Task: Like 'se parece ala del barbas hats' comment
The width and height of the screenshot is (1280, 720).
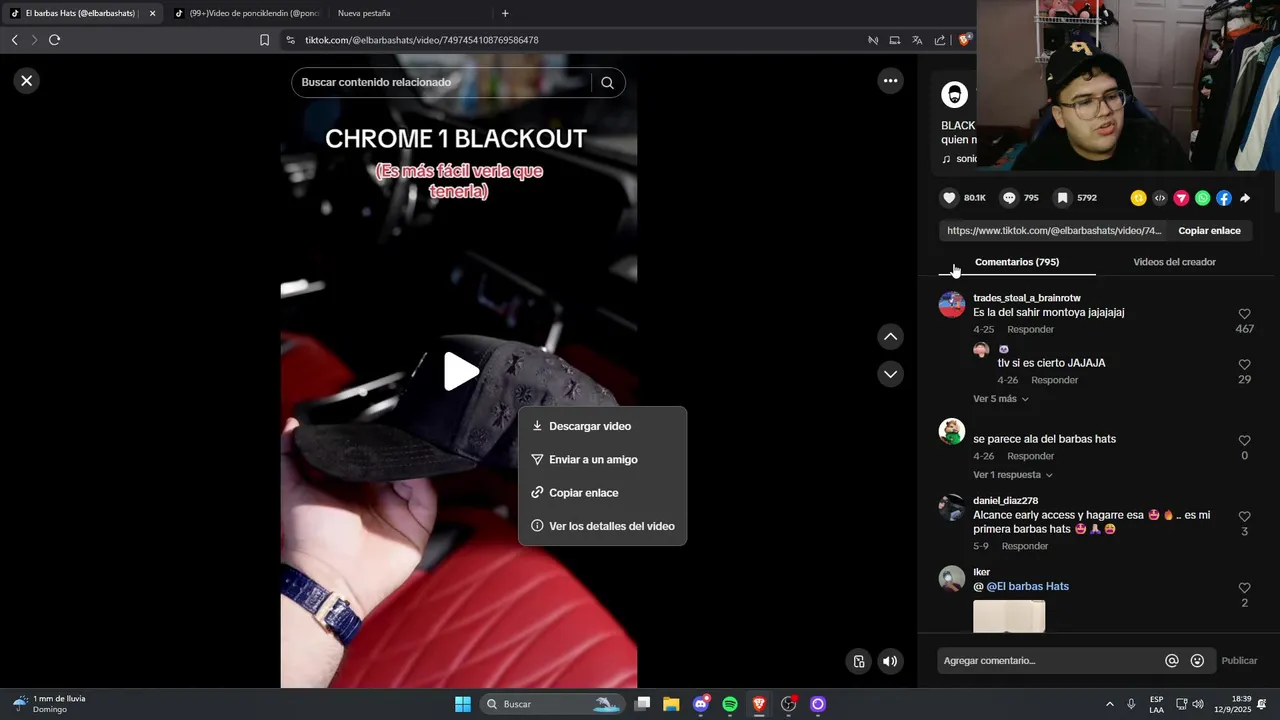Action: 1245,441
